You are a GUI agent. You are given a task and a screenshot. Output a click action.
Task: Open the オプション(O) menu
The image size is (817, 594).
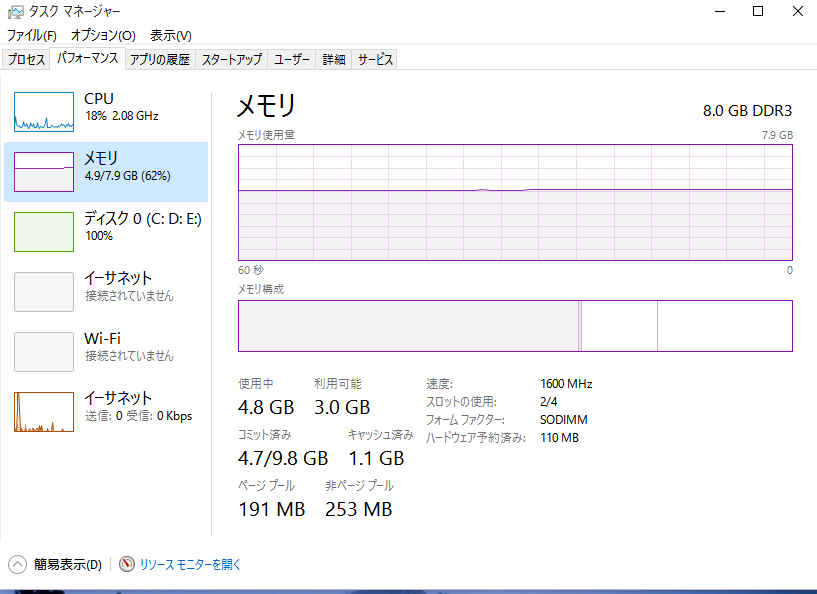pos(103,35)
